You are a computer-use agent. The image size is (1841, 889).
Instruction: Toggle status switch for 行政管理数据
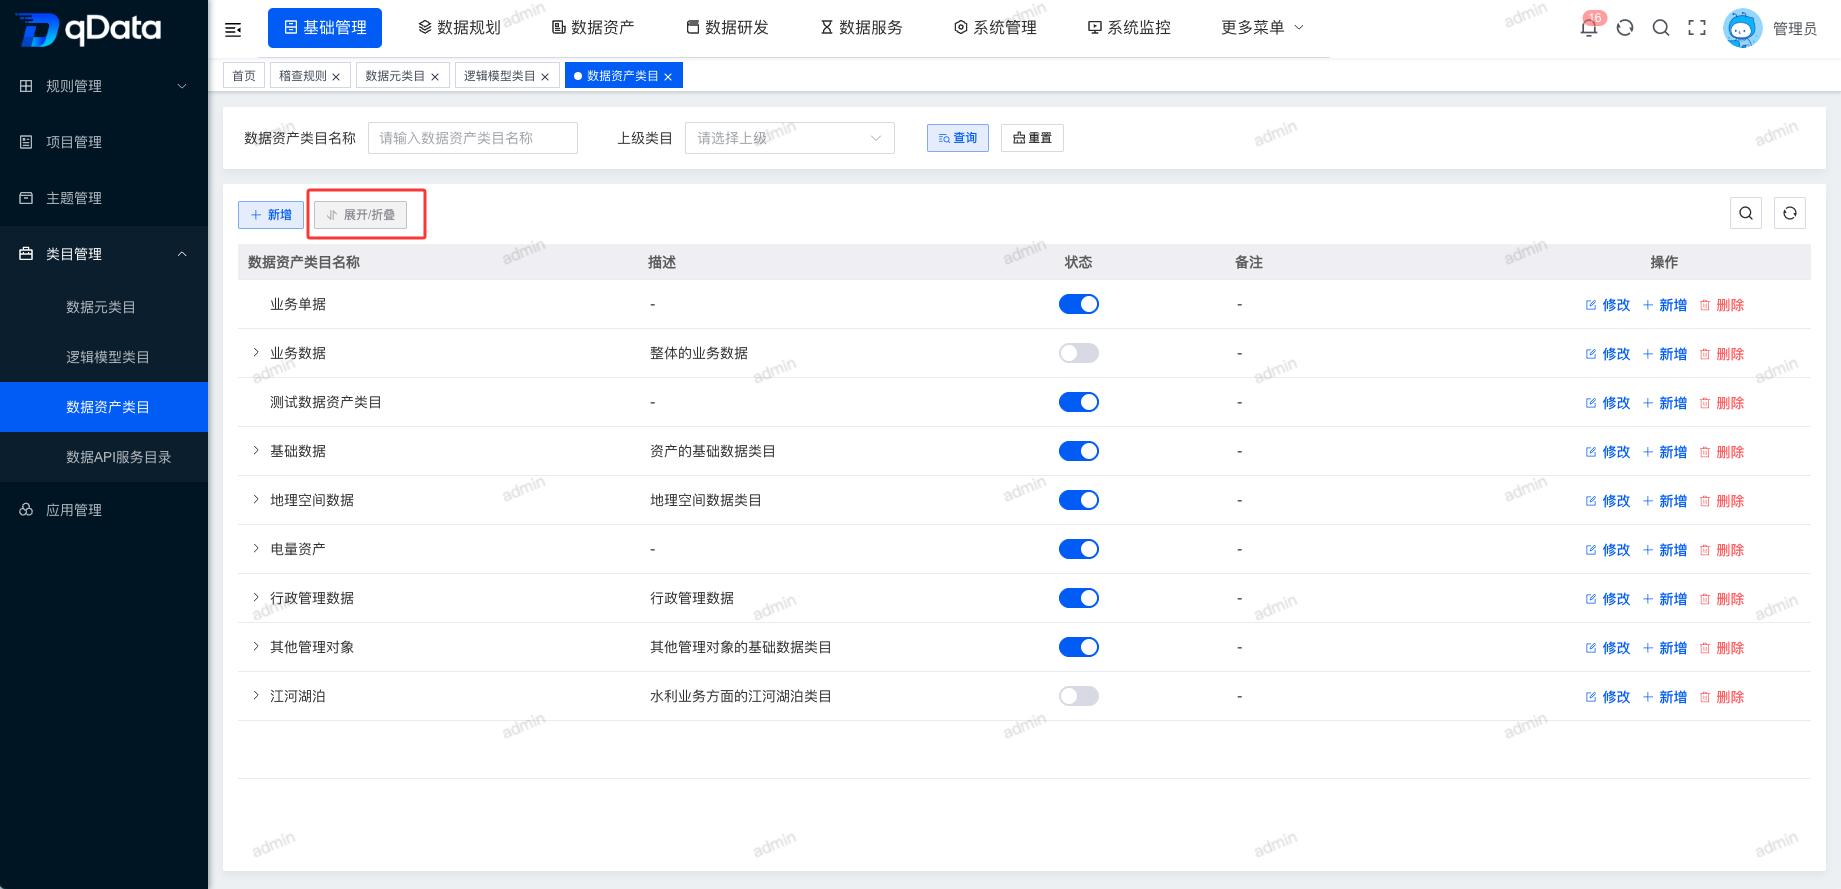point(1079,598)
